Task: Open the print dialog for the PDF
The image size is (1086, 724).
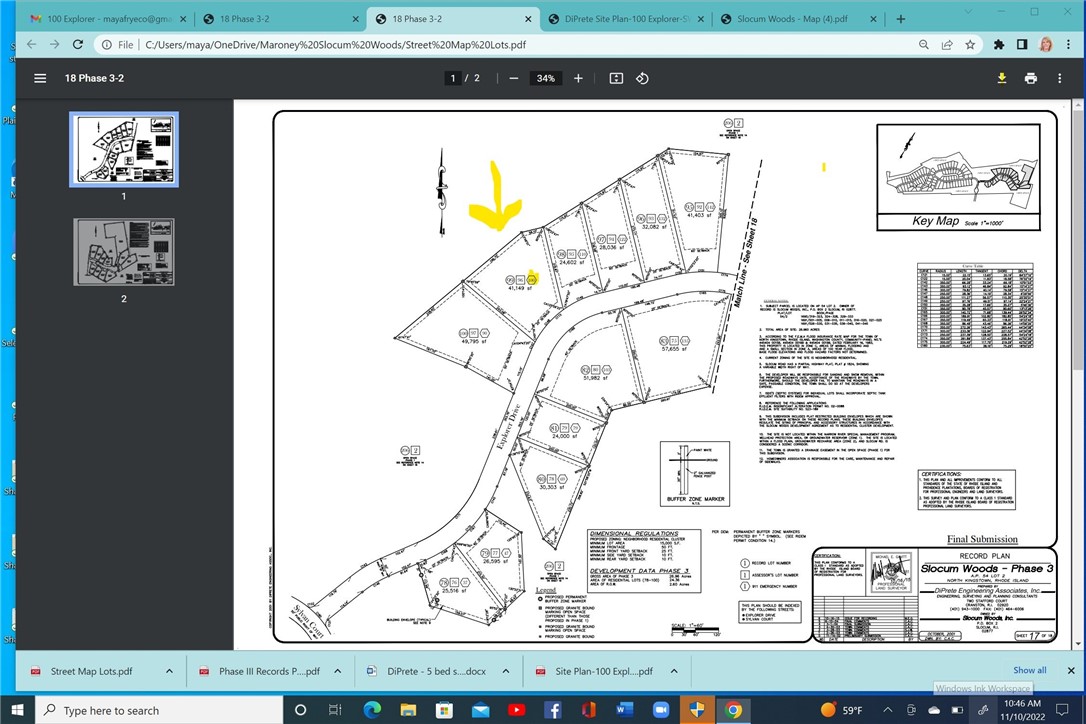Action: point(1030,78)
